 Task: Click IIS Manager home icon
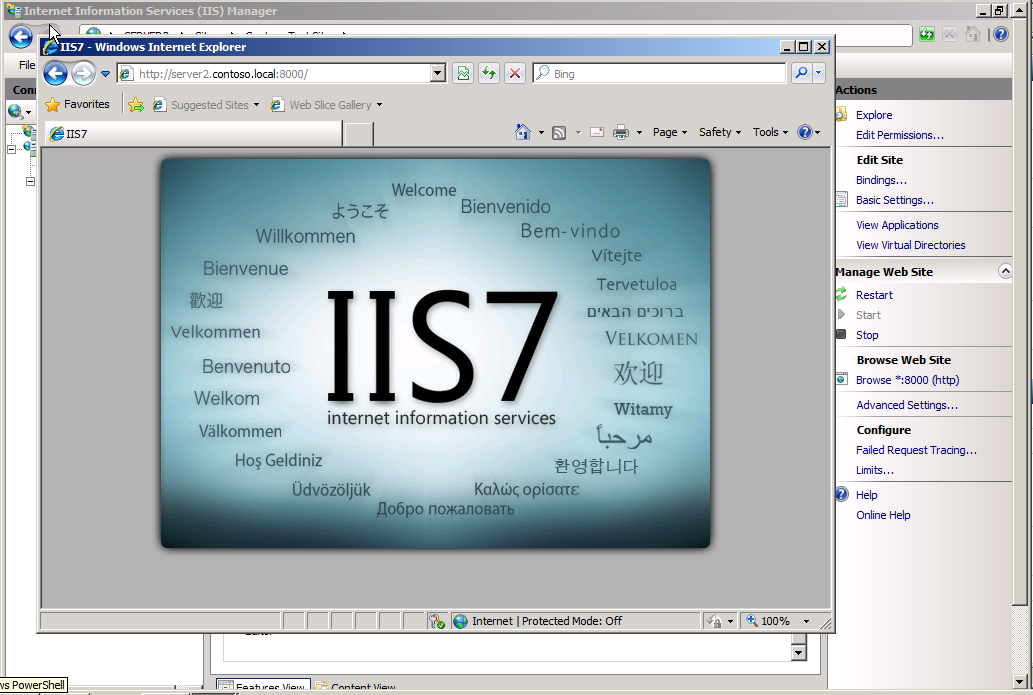(x=972, y=34)
